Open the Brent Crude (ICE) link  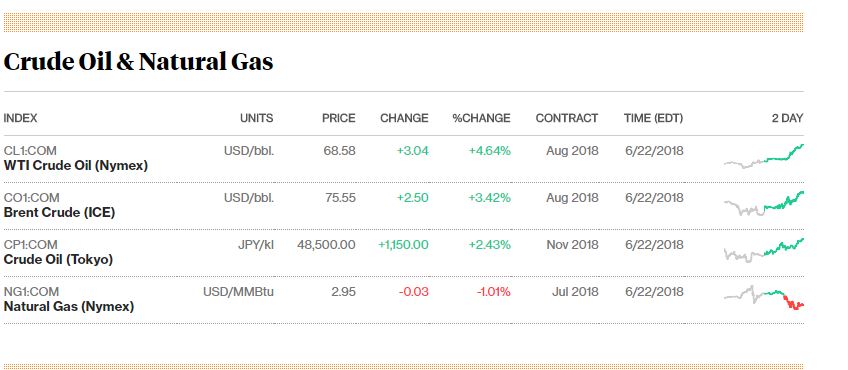(x=59, y=213)
